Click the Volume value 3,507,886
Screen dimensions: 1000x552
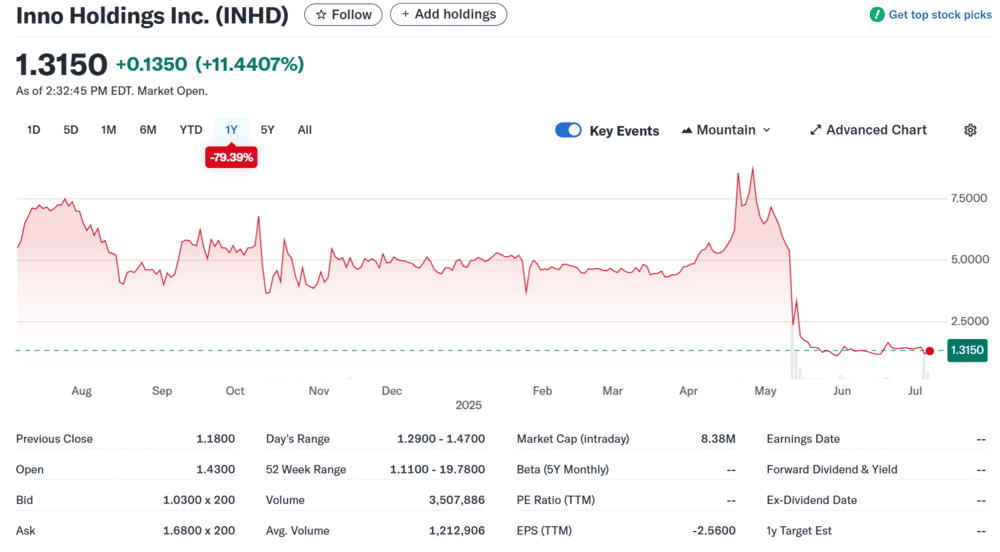(x=457, y=500)
